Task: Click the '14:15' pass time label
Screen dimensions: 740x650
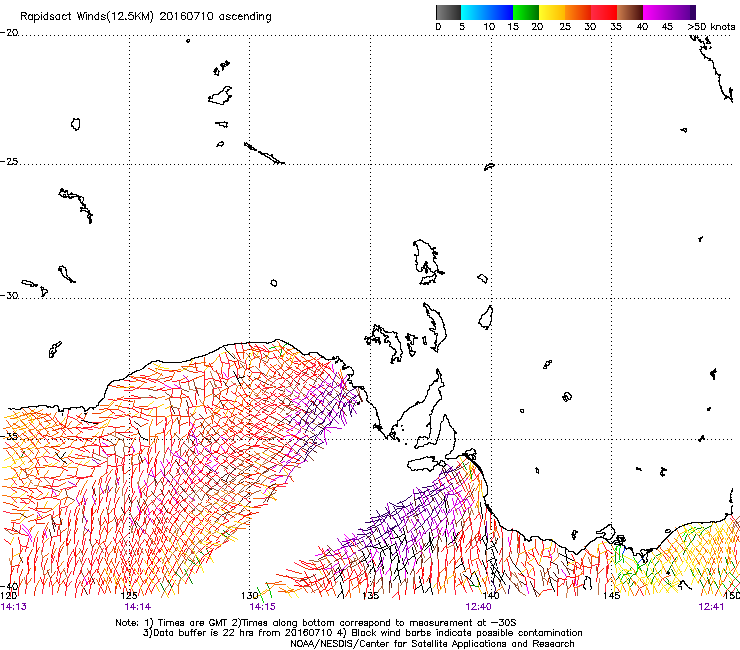Action: coord(262,607)
